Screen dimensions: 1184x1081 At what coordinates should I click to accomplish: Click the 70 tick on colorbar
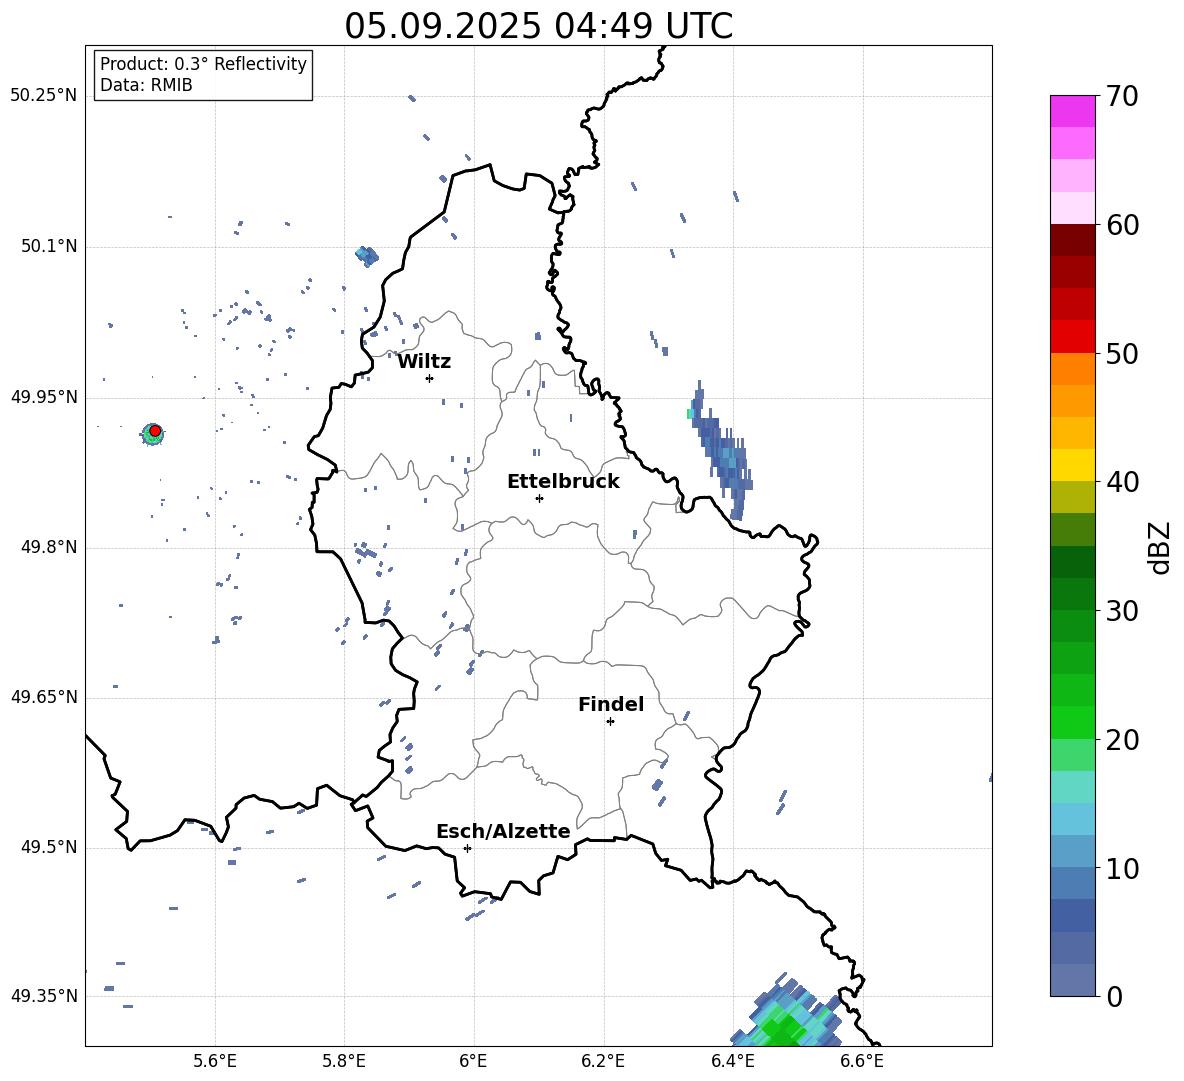pos(1122,97)
